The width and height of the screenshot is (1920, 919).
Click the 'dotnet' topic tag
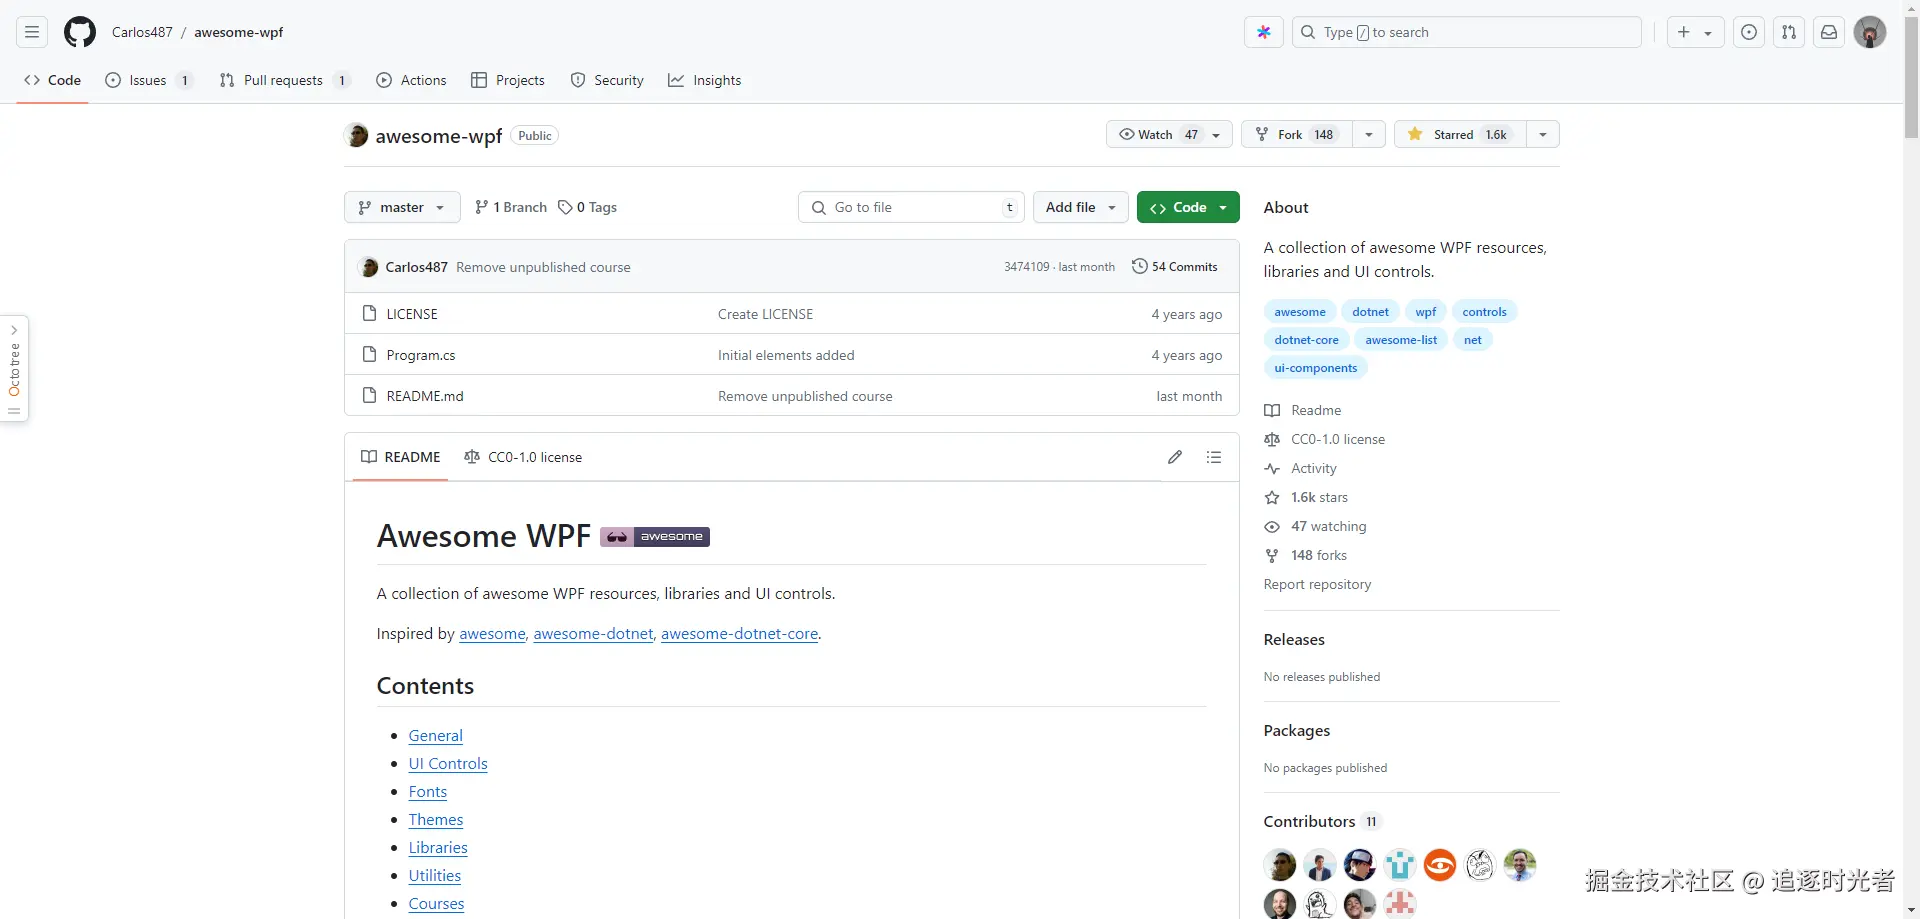point(1370,312)
